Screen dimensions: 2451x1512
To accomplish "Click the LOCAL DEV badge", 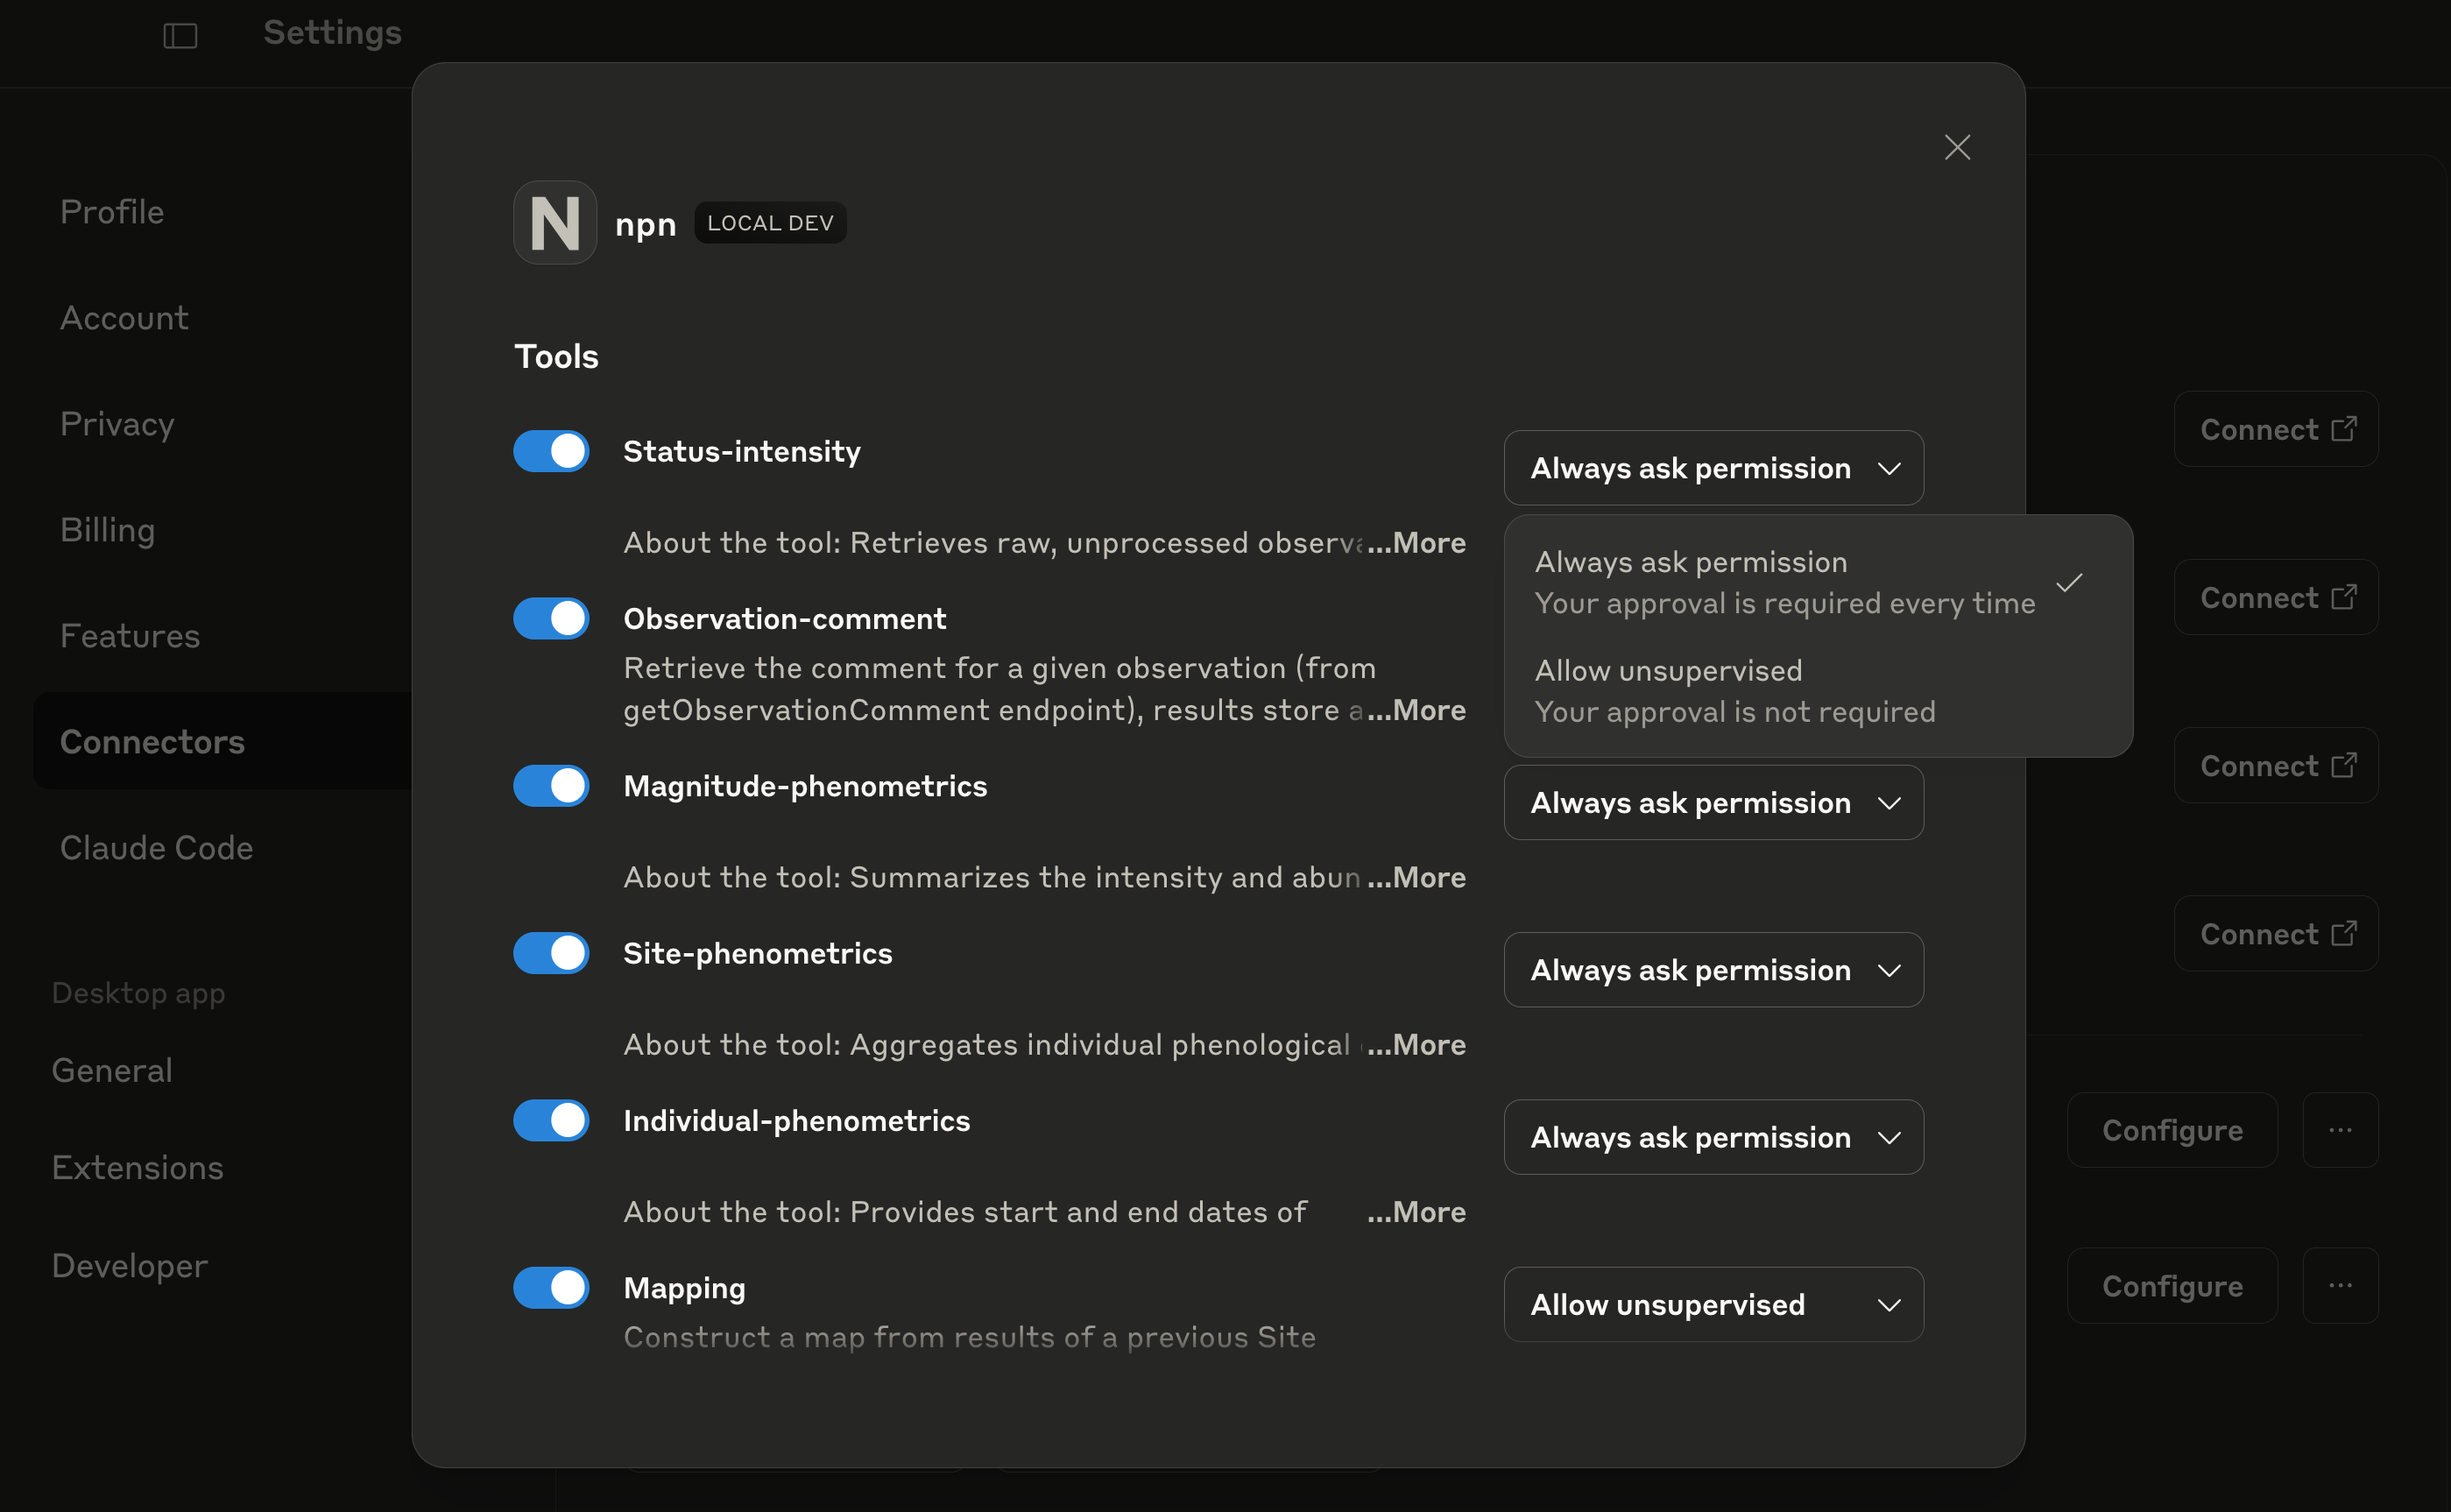I will click(x=770, y=223).
